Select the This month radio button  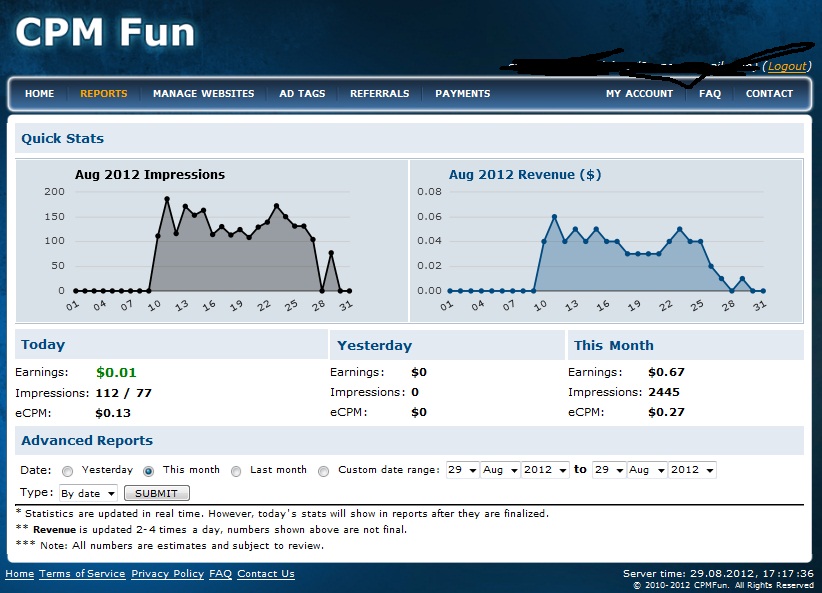pos(148,471)
